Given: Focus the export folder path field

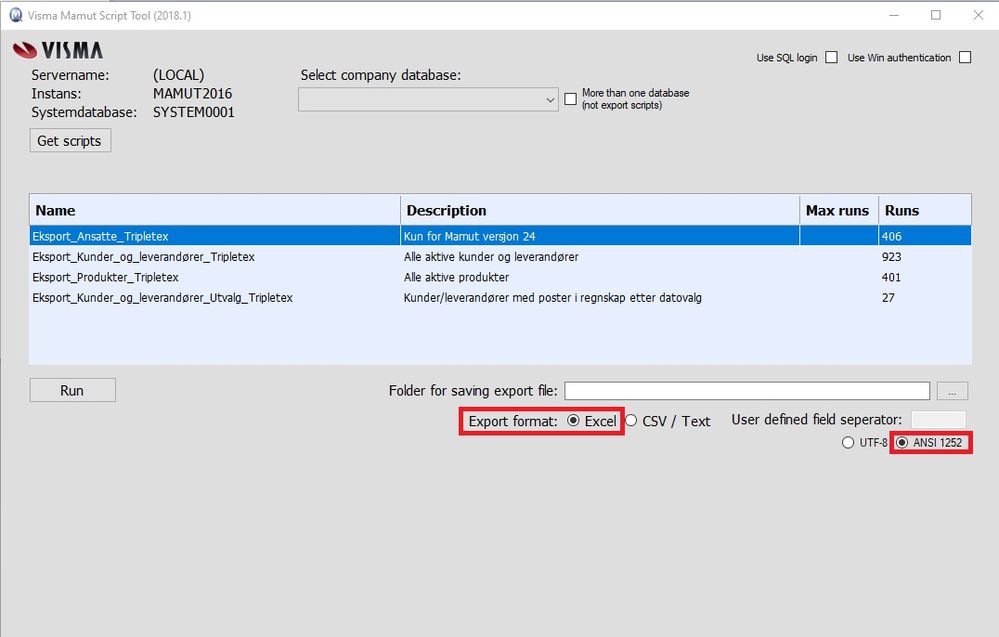Looking at the screenshot, I should [x=747, y=390].
